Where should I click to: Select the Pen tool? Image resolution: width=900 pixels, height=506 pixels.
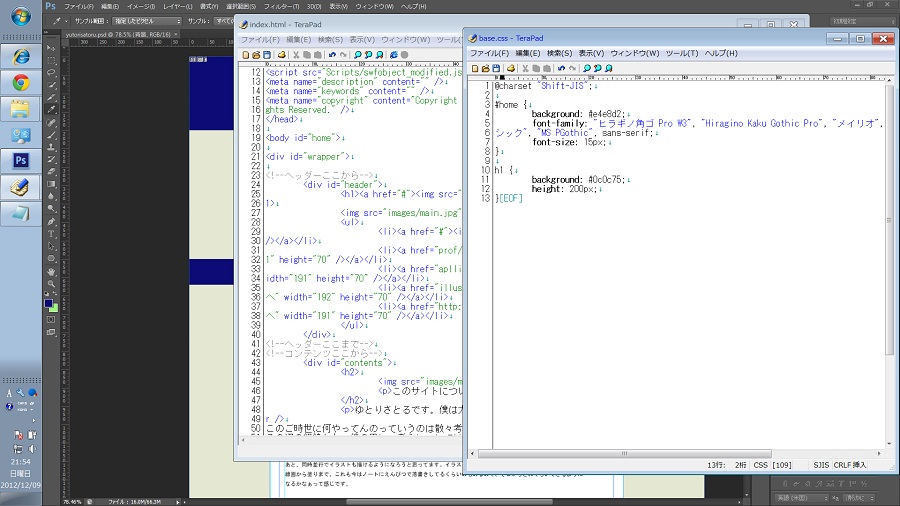tap(51, 221)
